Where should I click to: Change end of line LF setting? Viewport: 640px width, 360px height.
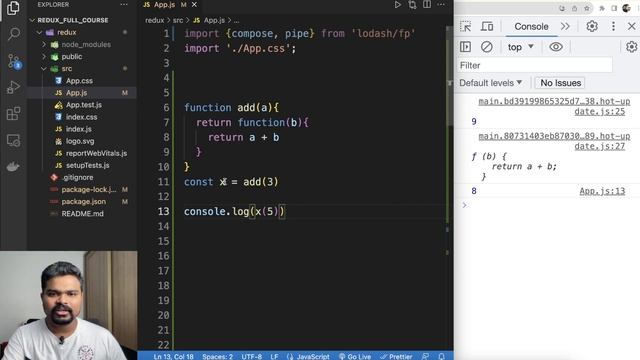tap(274, 356)
